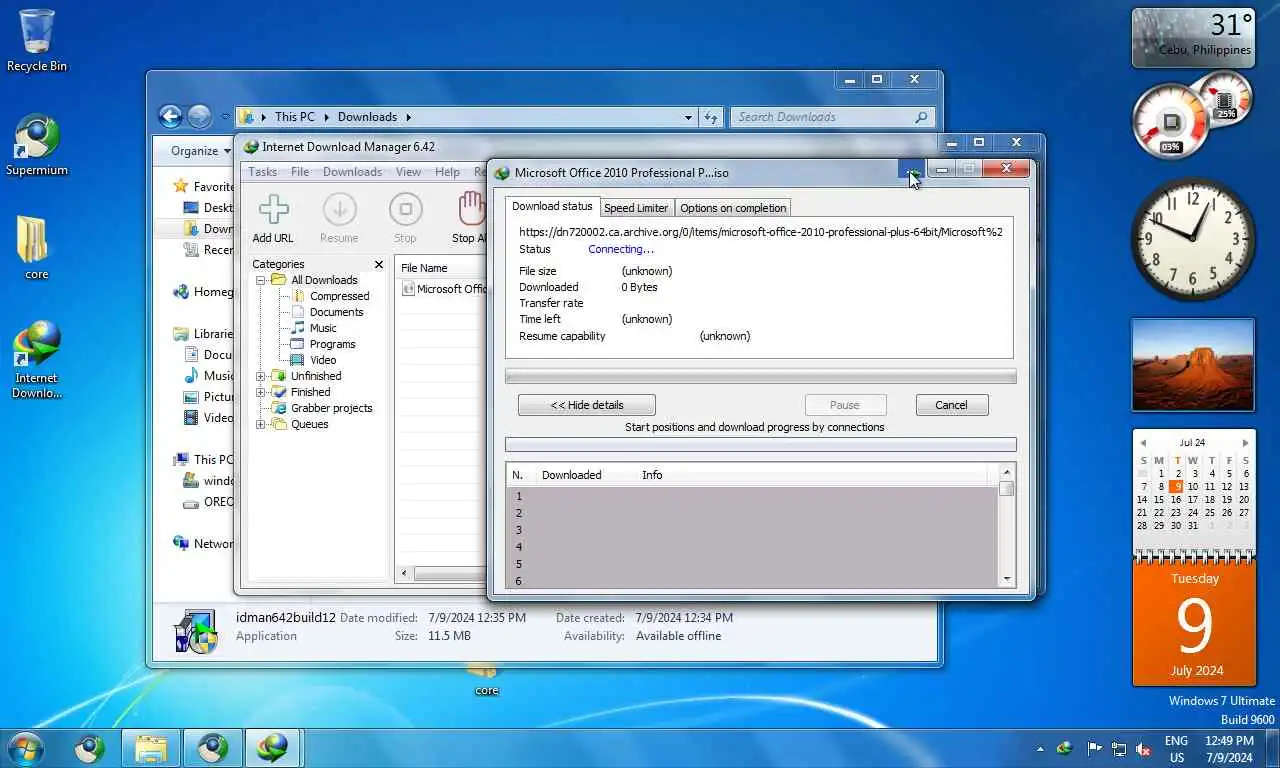1280x768 pixels.
Task: Select the Supermium desktop shortcut
Action: [x=37, y=146]
